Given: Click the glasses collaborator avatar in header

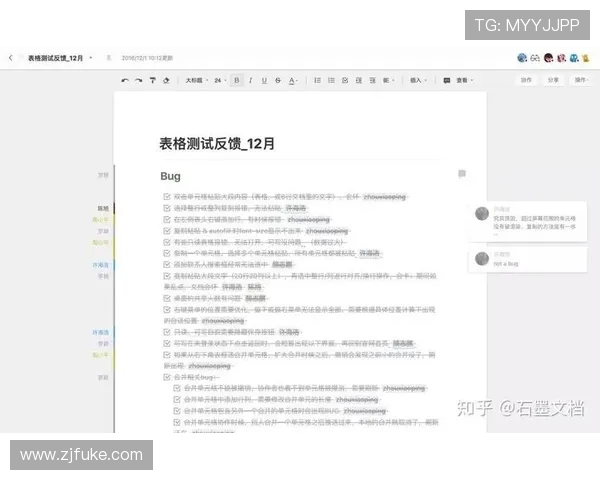Looking at the screenshot, I should [535, 58].
